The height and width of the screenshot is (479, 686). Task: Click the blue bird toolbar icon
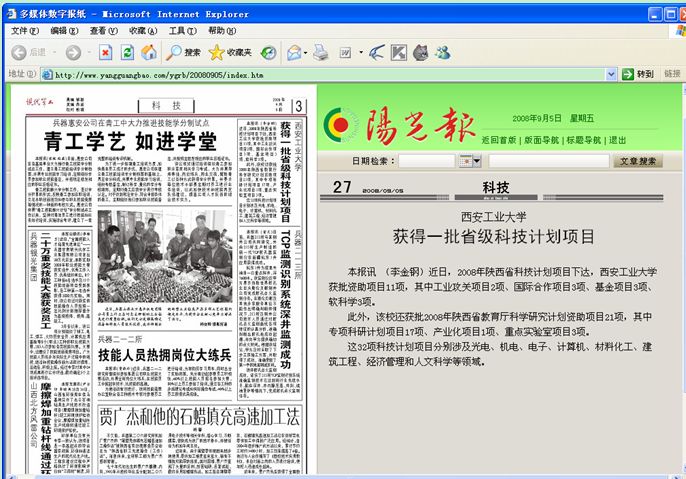(377, 53)
